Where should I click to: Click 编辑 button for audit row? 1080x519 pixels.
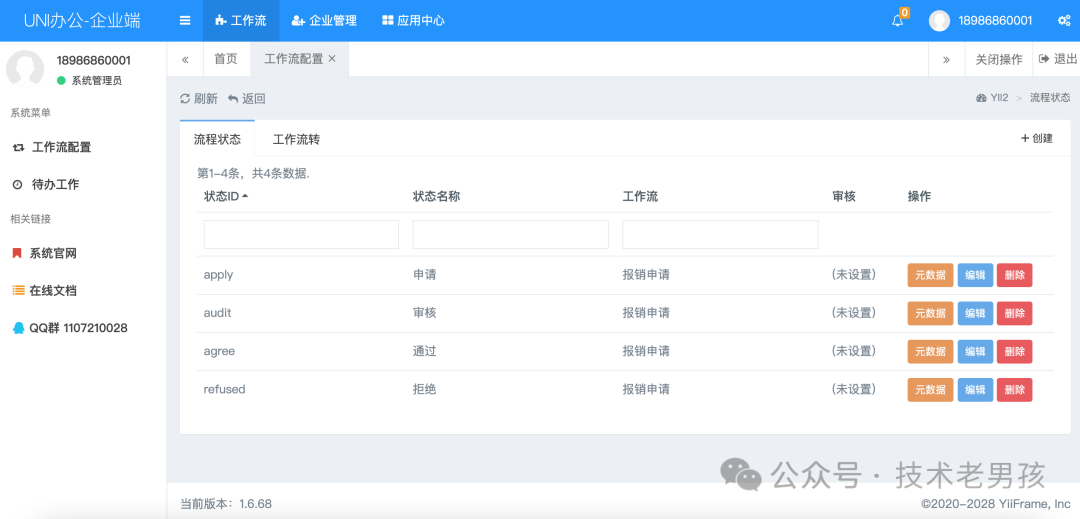coord(975,313)
